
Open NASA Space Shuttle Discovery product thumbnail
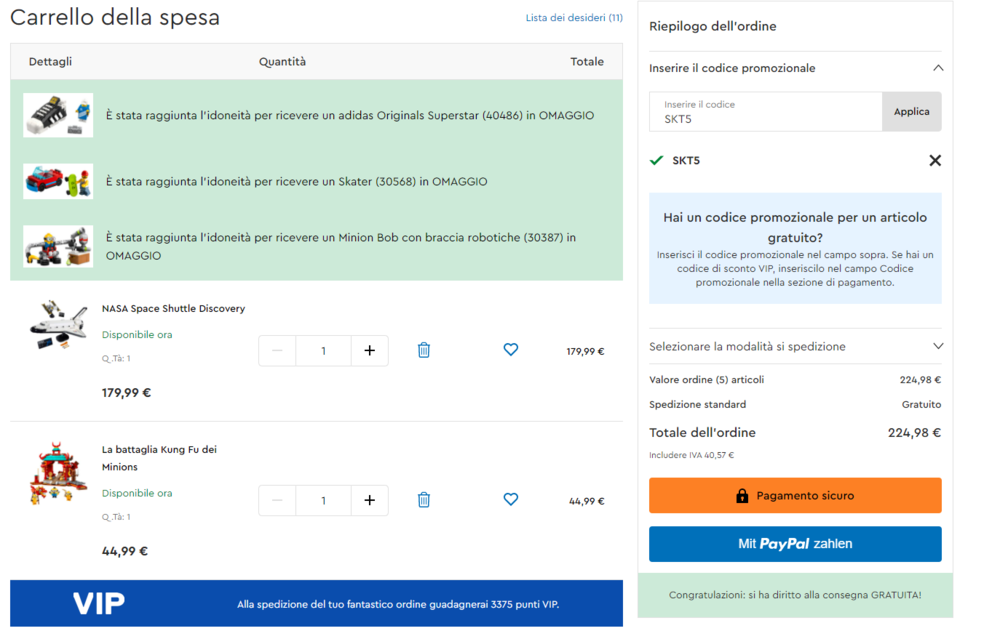pyautogui.click(x=58, y=325)
